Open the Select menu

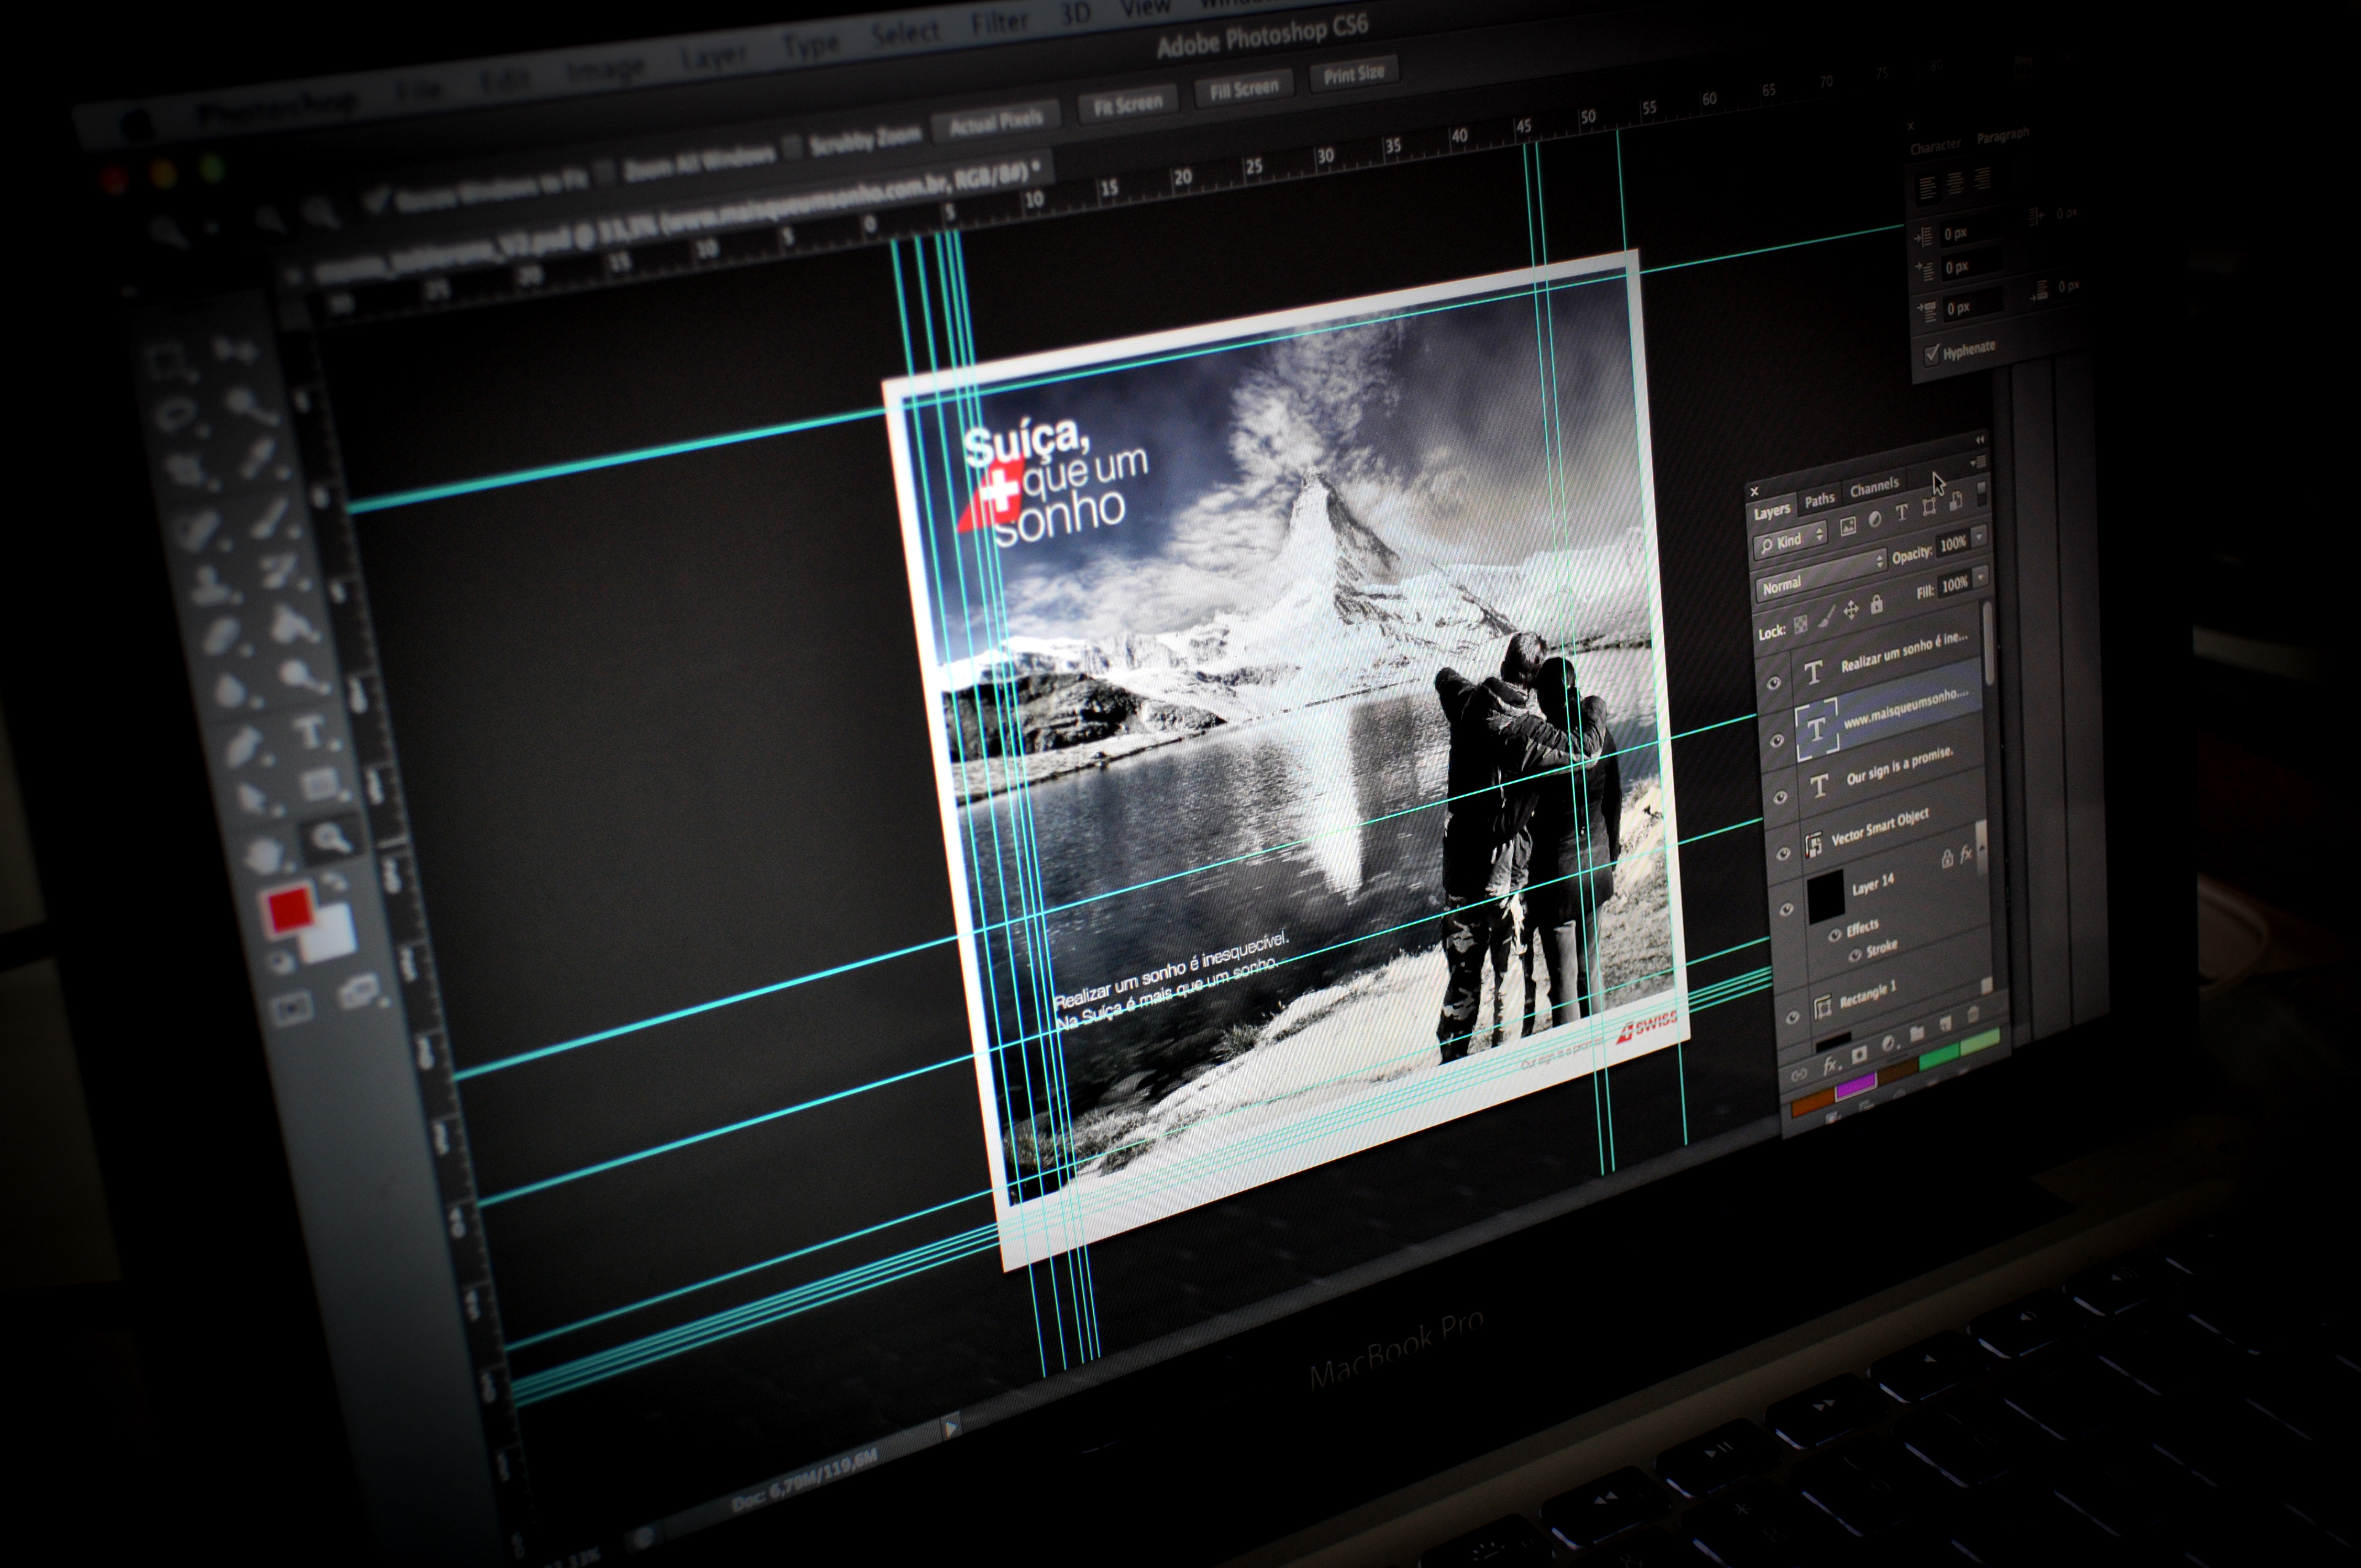coord(905,35)
